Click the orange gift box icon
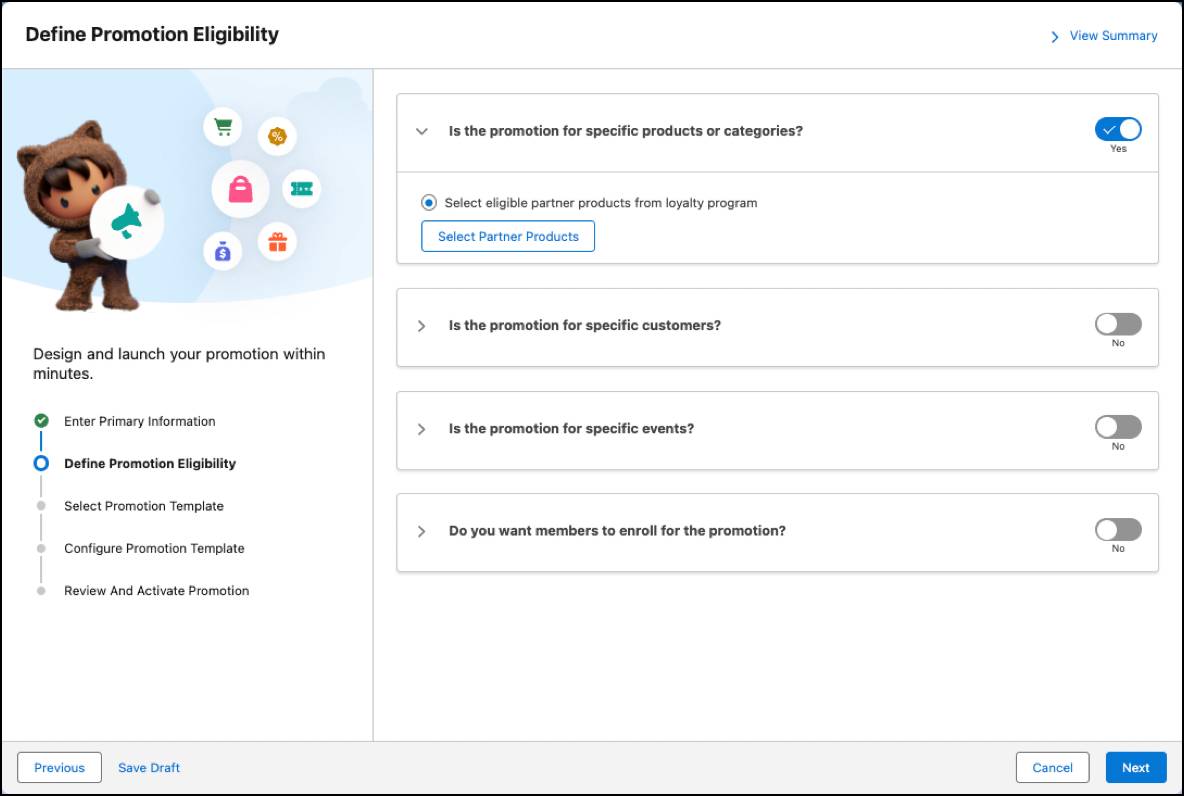1184x796 pixels. (277, 242)
